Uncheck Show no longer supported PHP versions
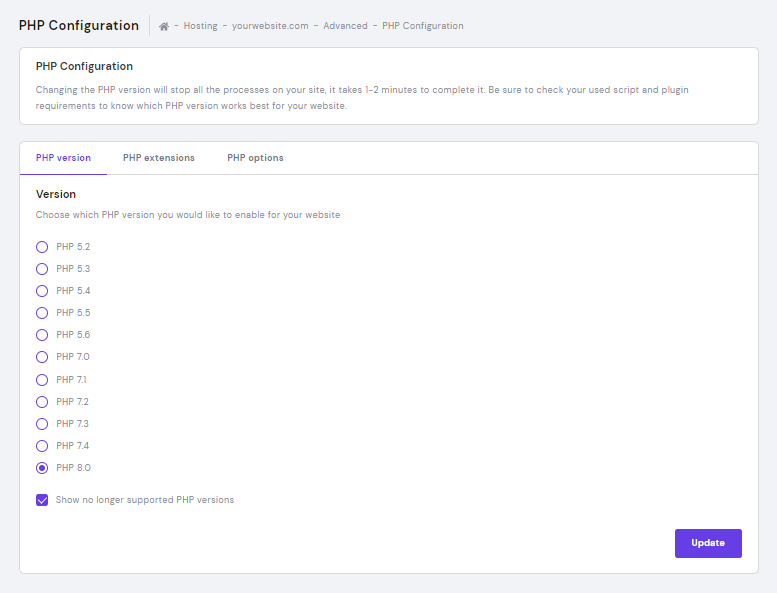The image size is (777, 593). tap(42, 500)
